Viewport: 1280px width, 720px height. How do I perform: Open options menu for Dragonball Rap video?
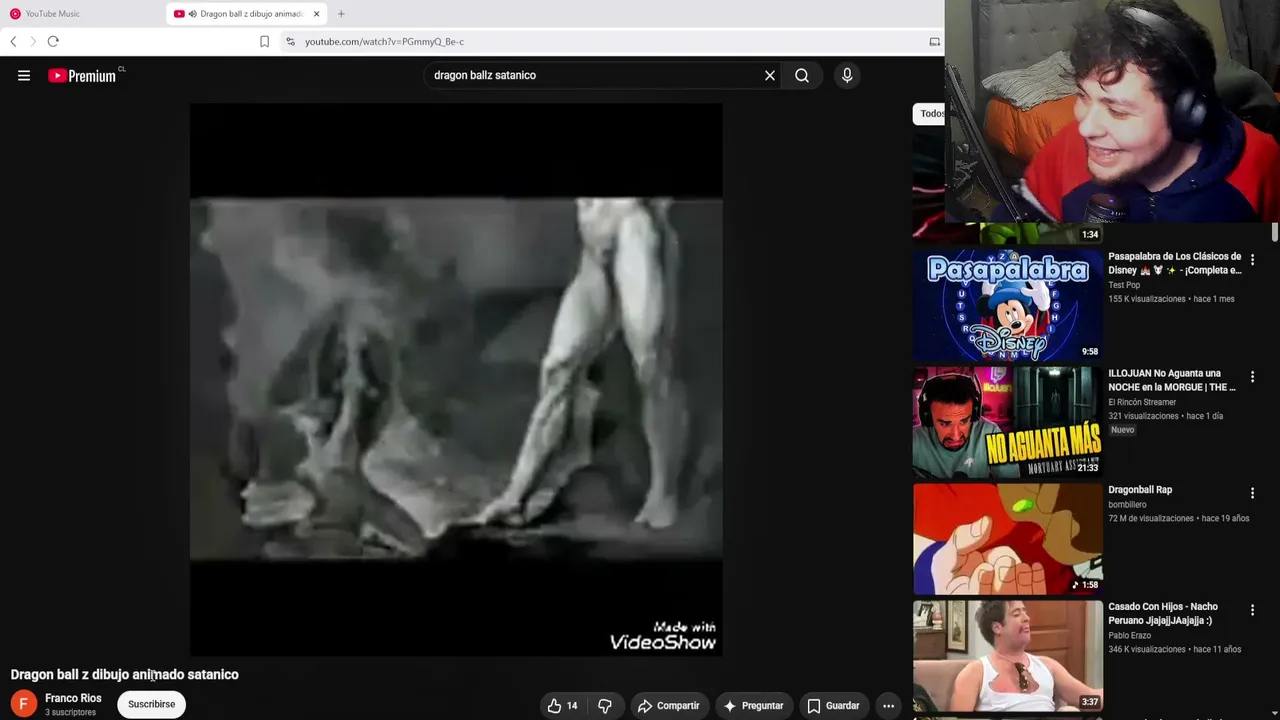click(x=1252, y=493)
